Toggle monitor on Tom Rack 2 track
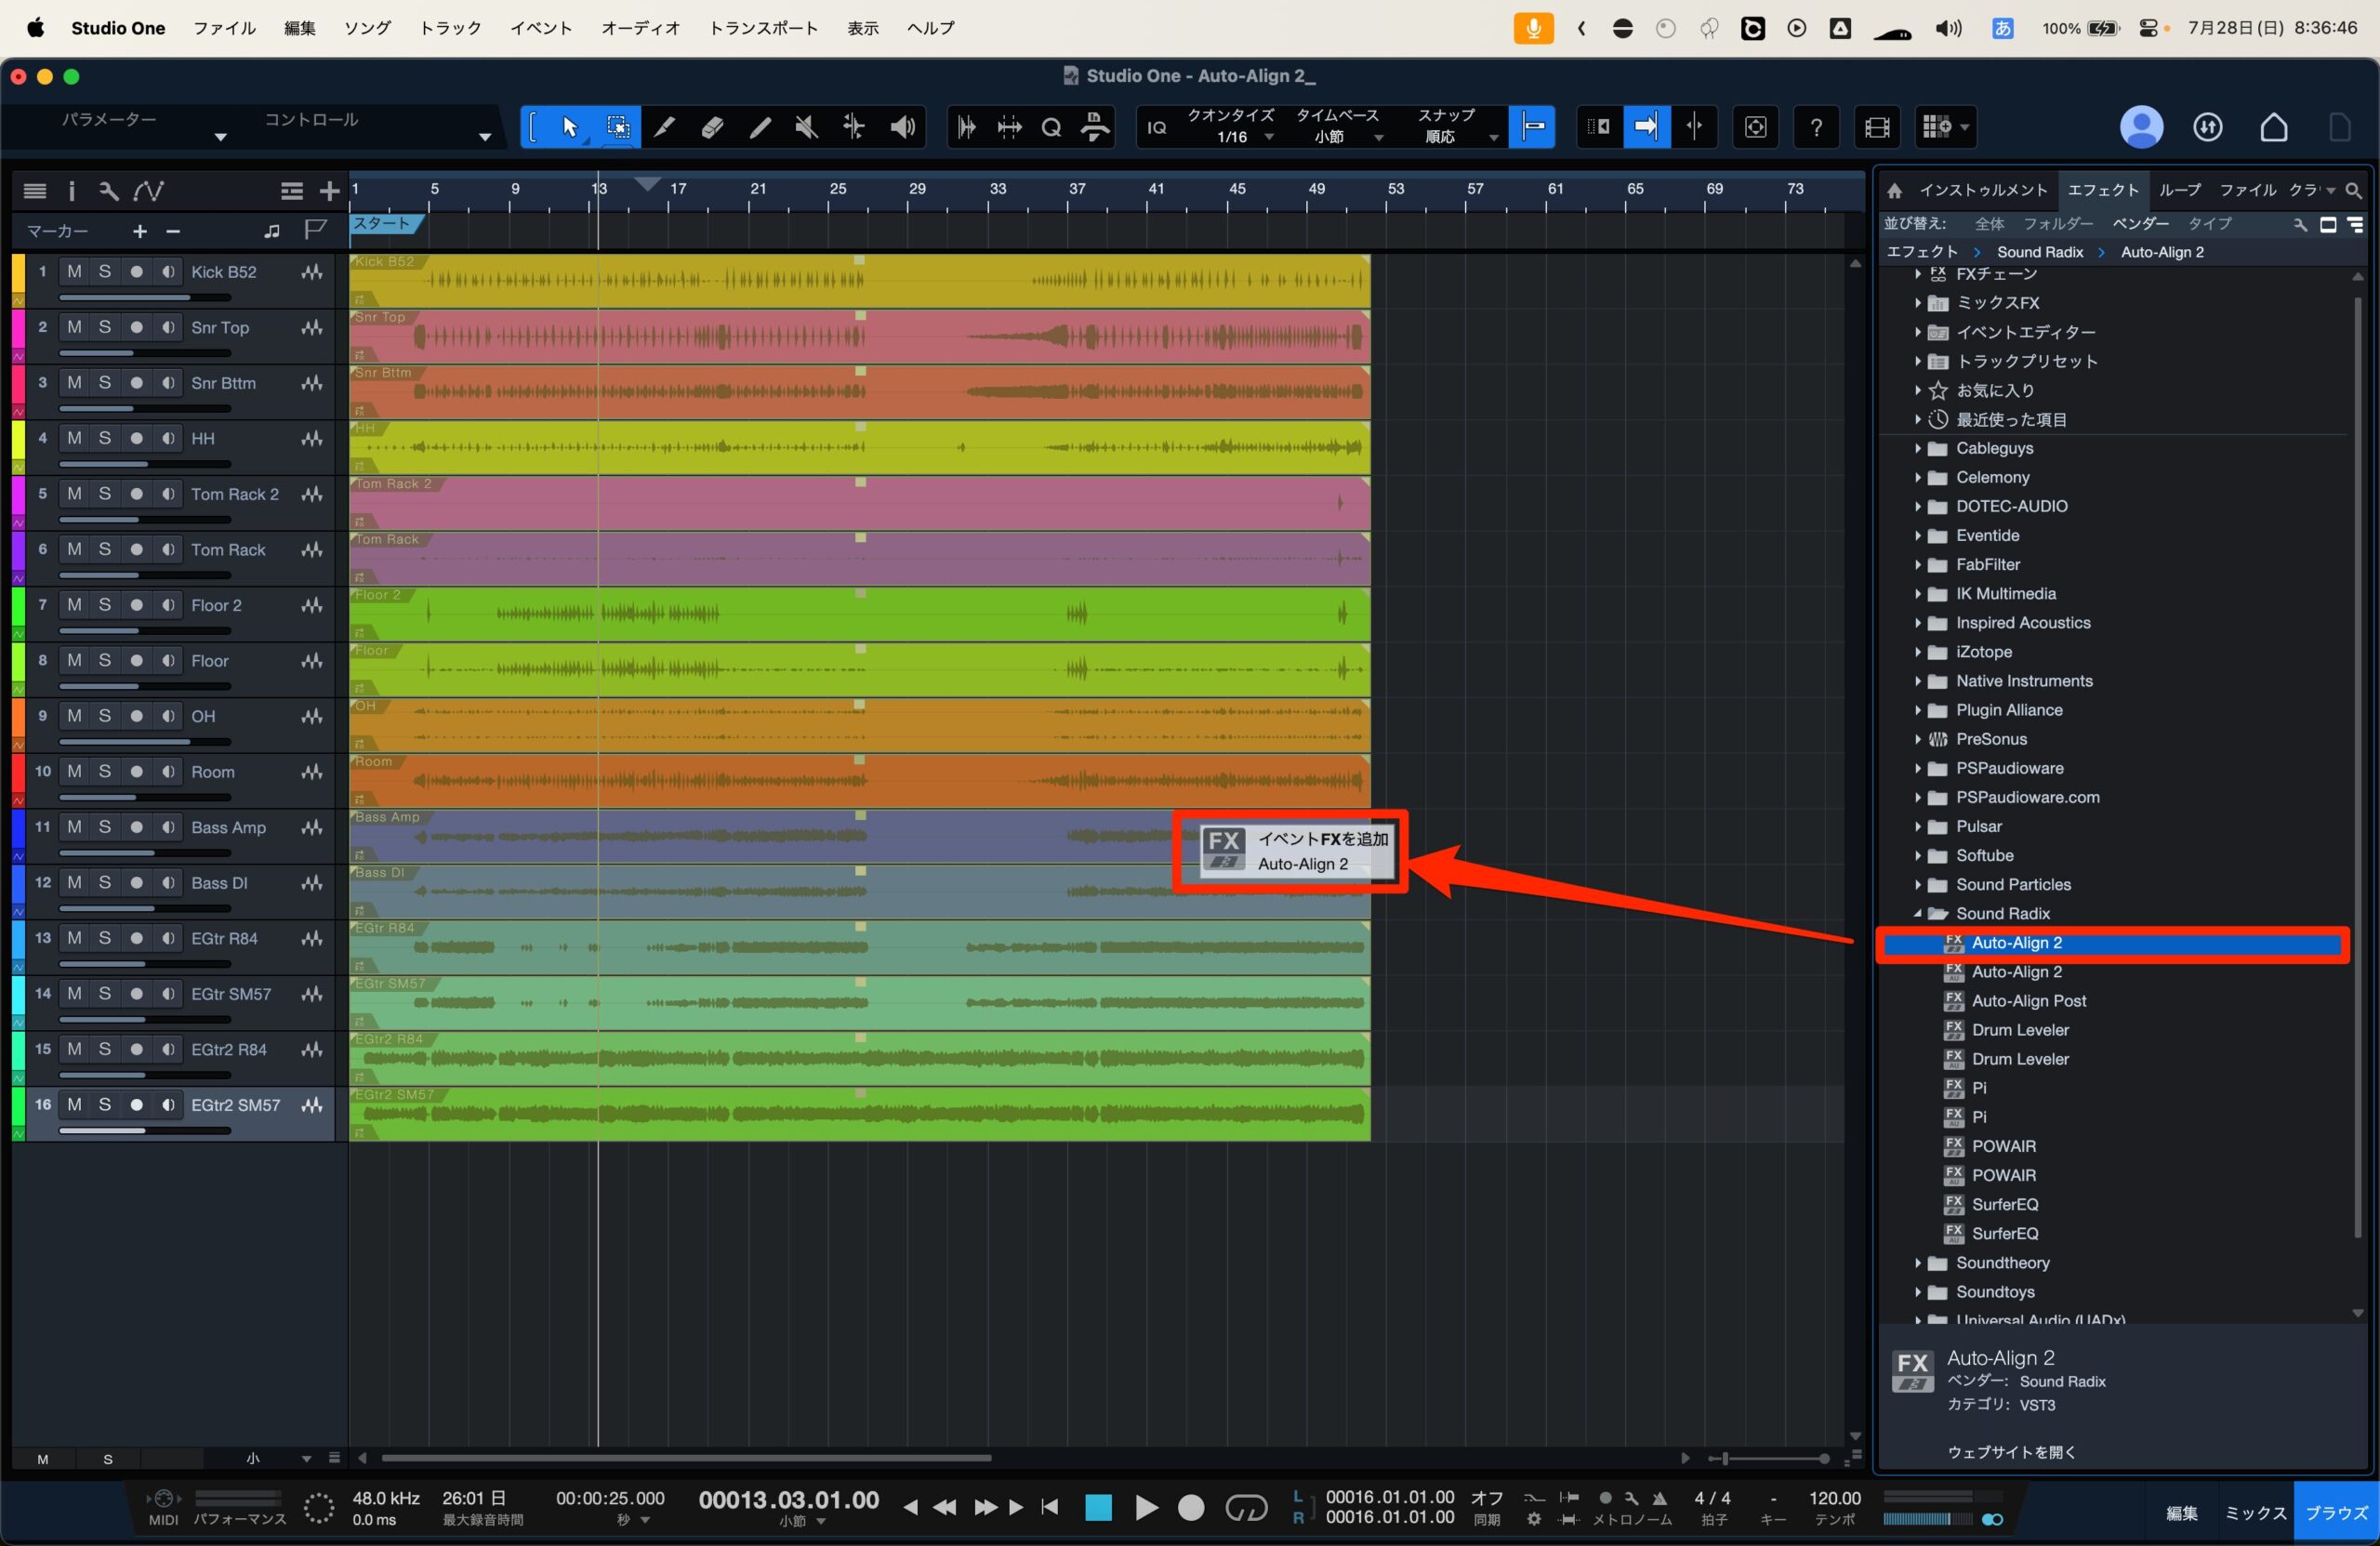 pyautogui.click(x=168, y=494)
